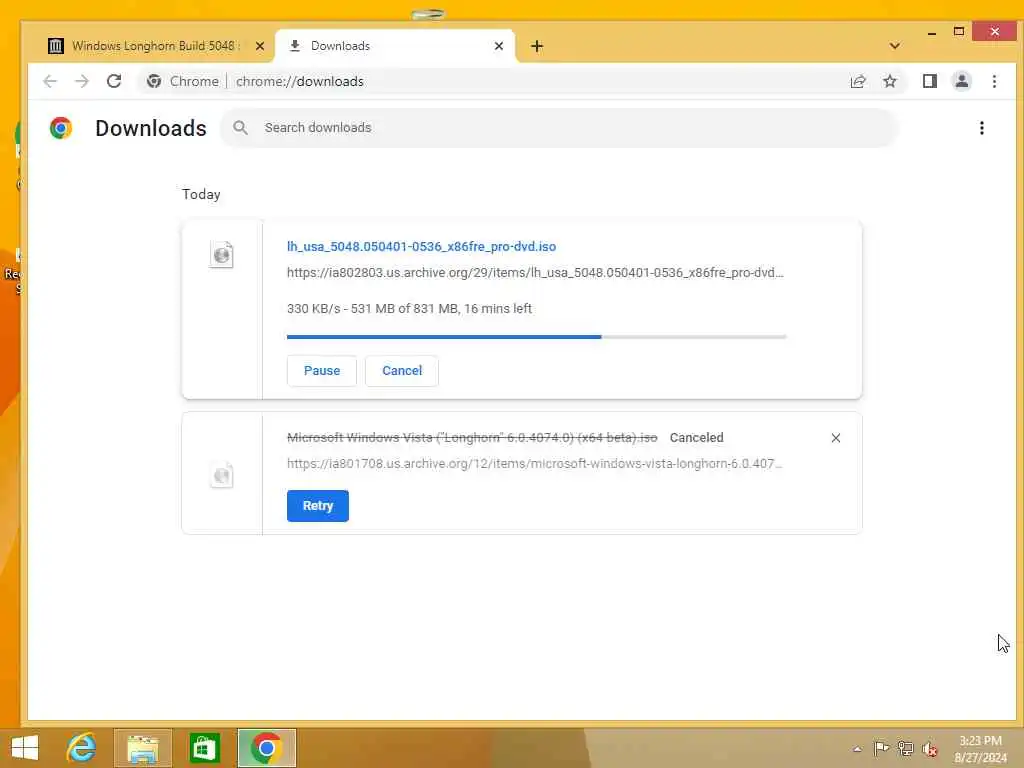This screenshot has height=768, width=1024.
Task: Launch Internet Explorer from taskbar
Action: 81,748
